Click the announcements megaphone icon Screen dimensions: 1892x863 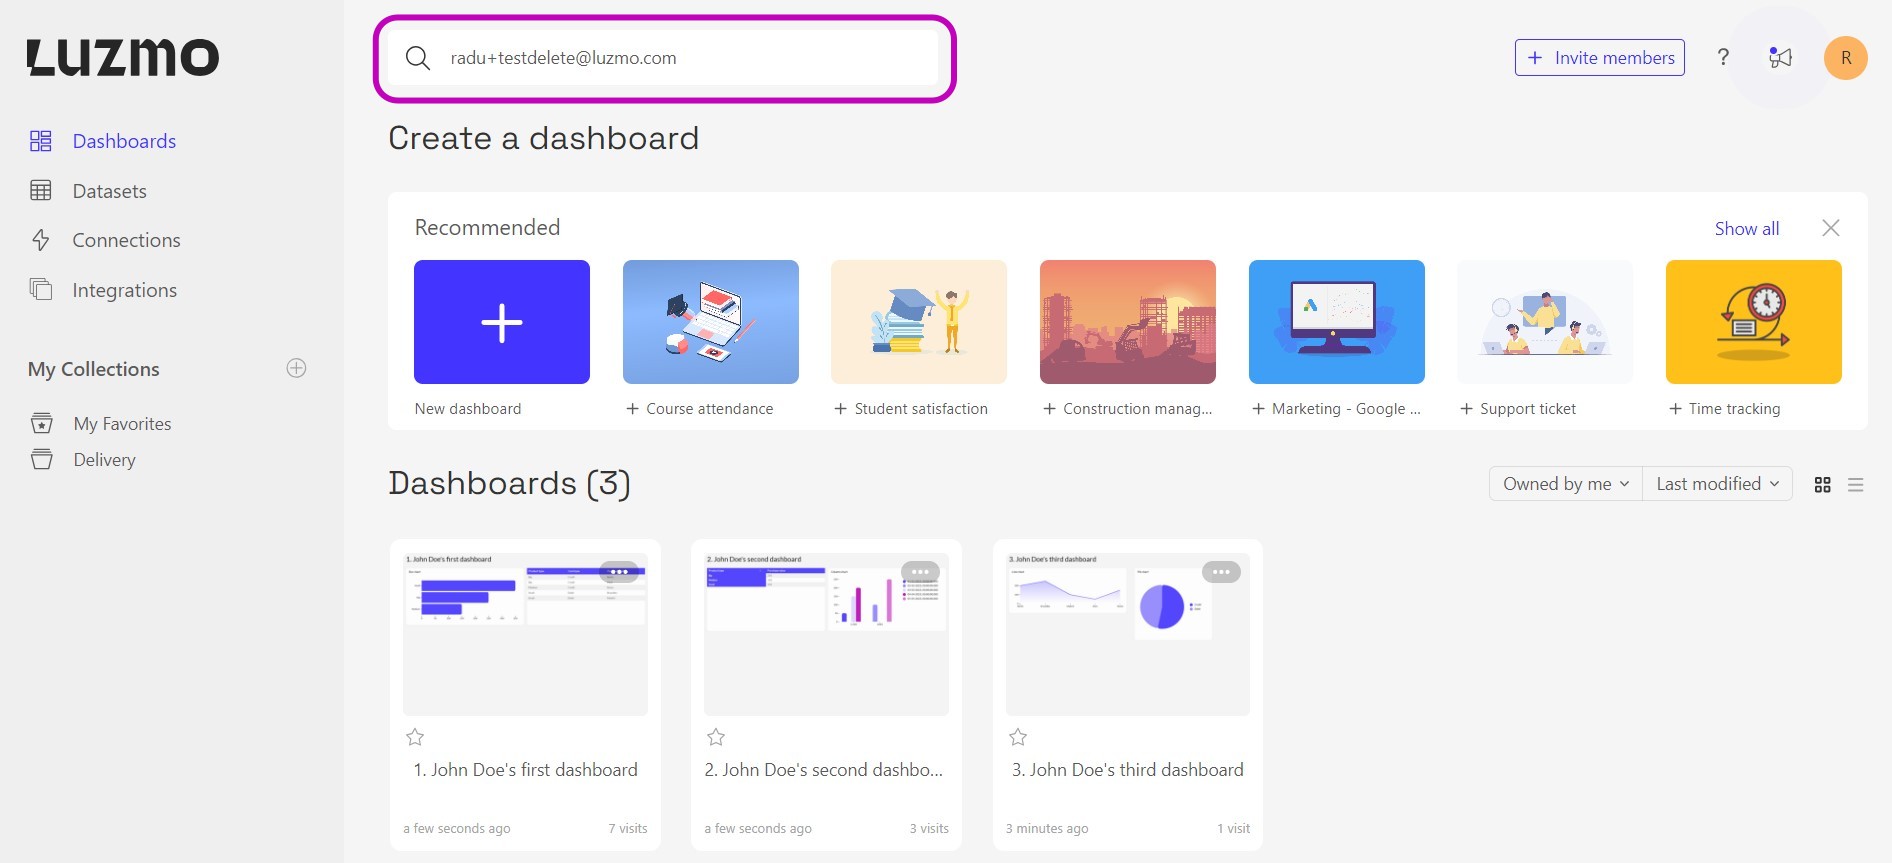(1780, 58)
